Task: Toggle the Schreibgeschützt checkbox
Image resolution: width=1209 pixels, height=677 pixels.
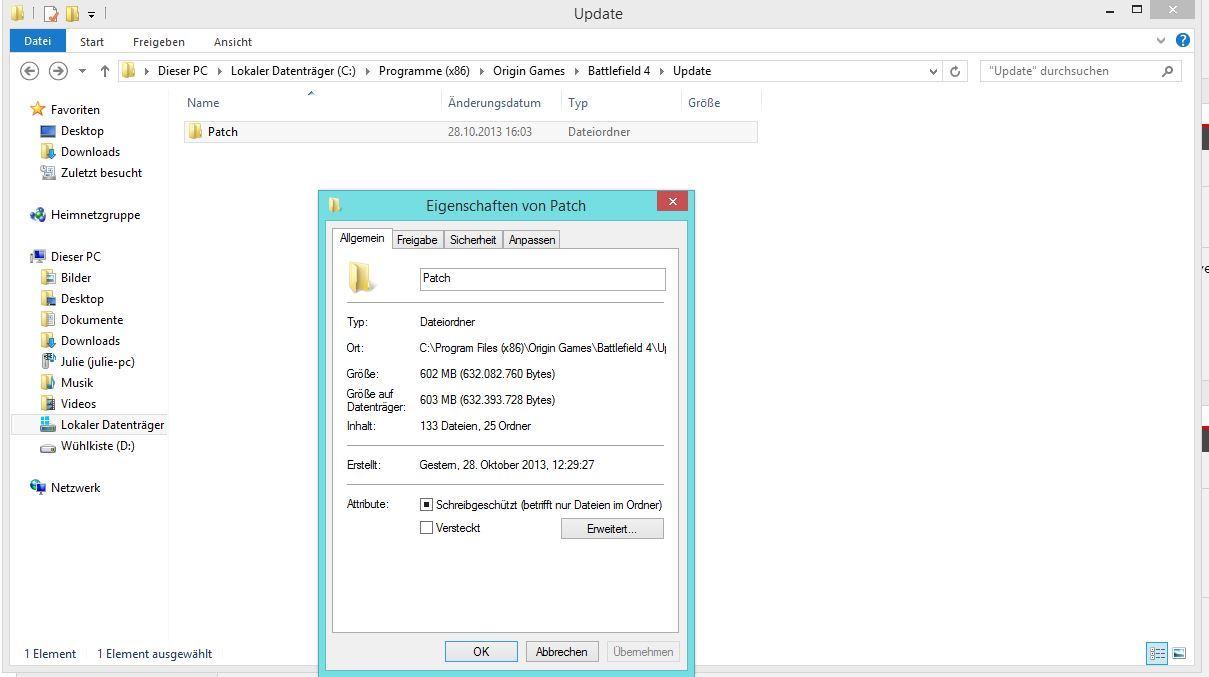Action: [427, 505]
